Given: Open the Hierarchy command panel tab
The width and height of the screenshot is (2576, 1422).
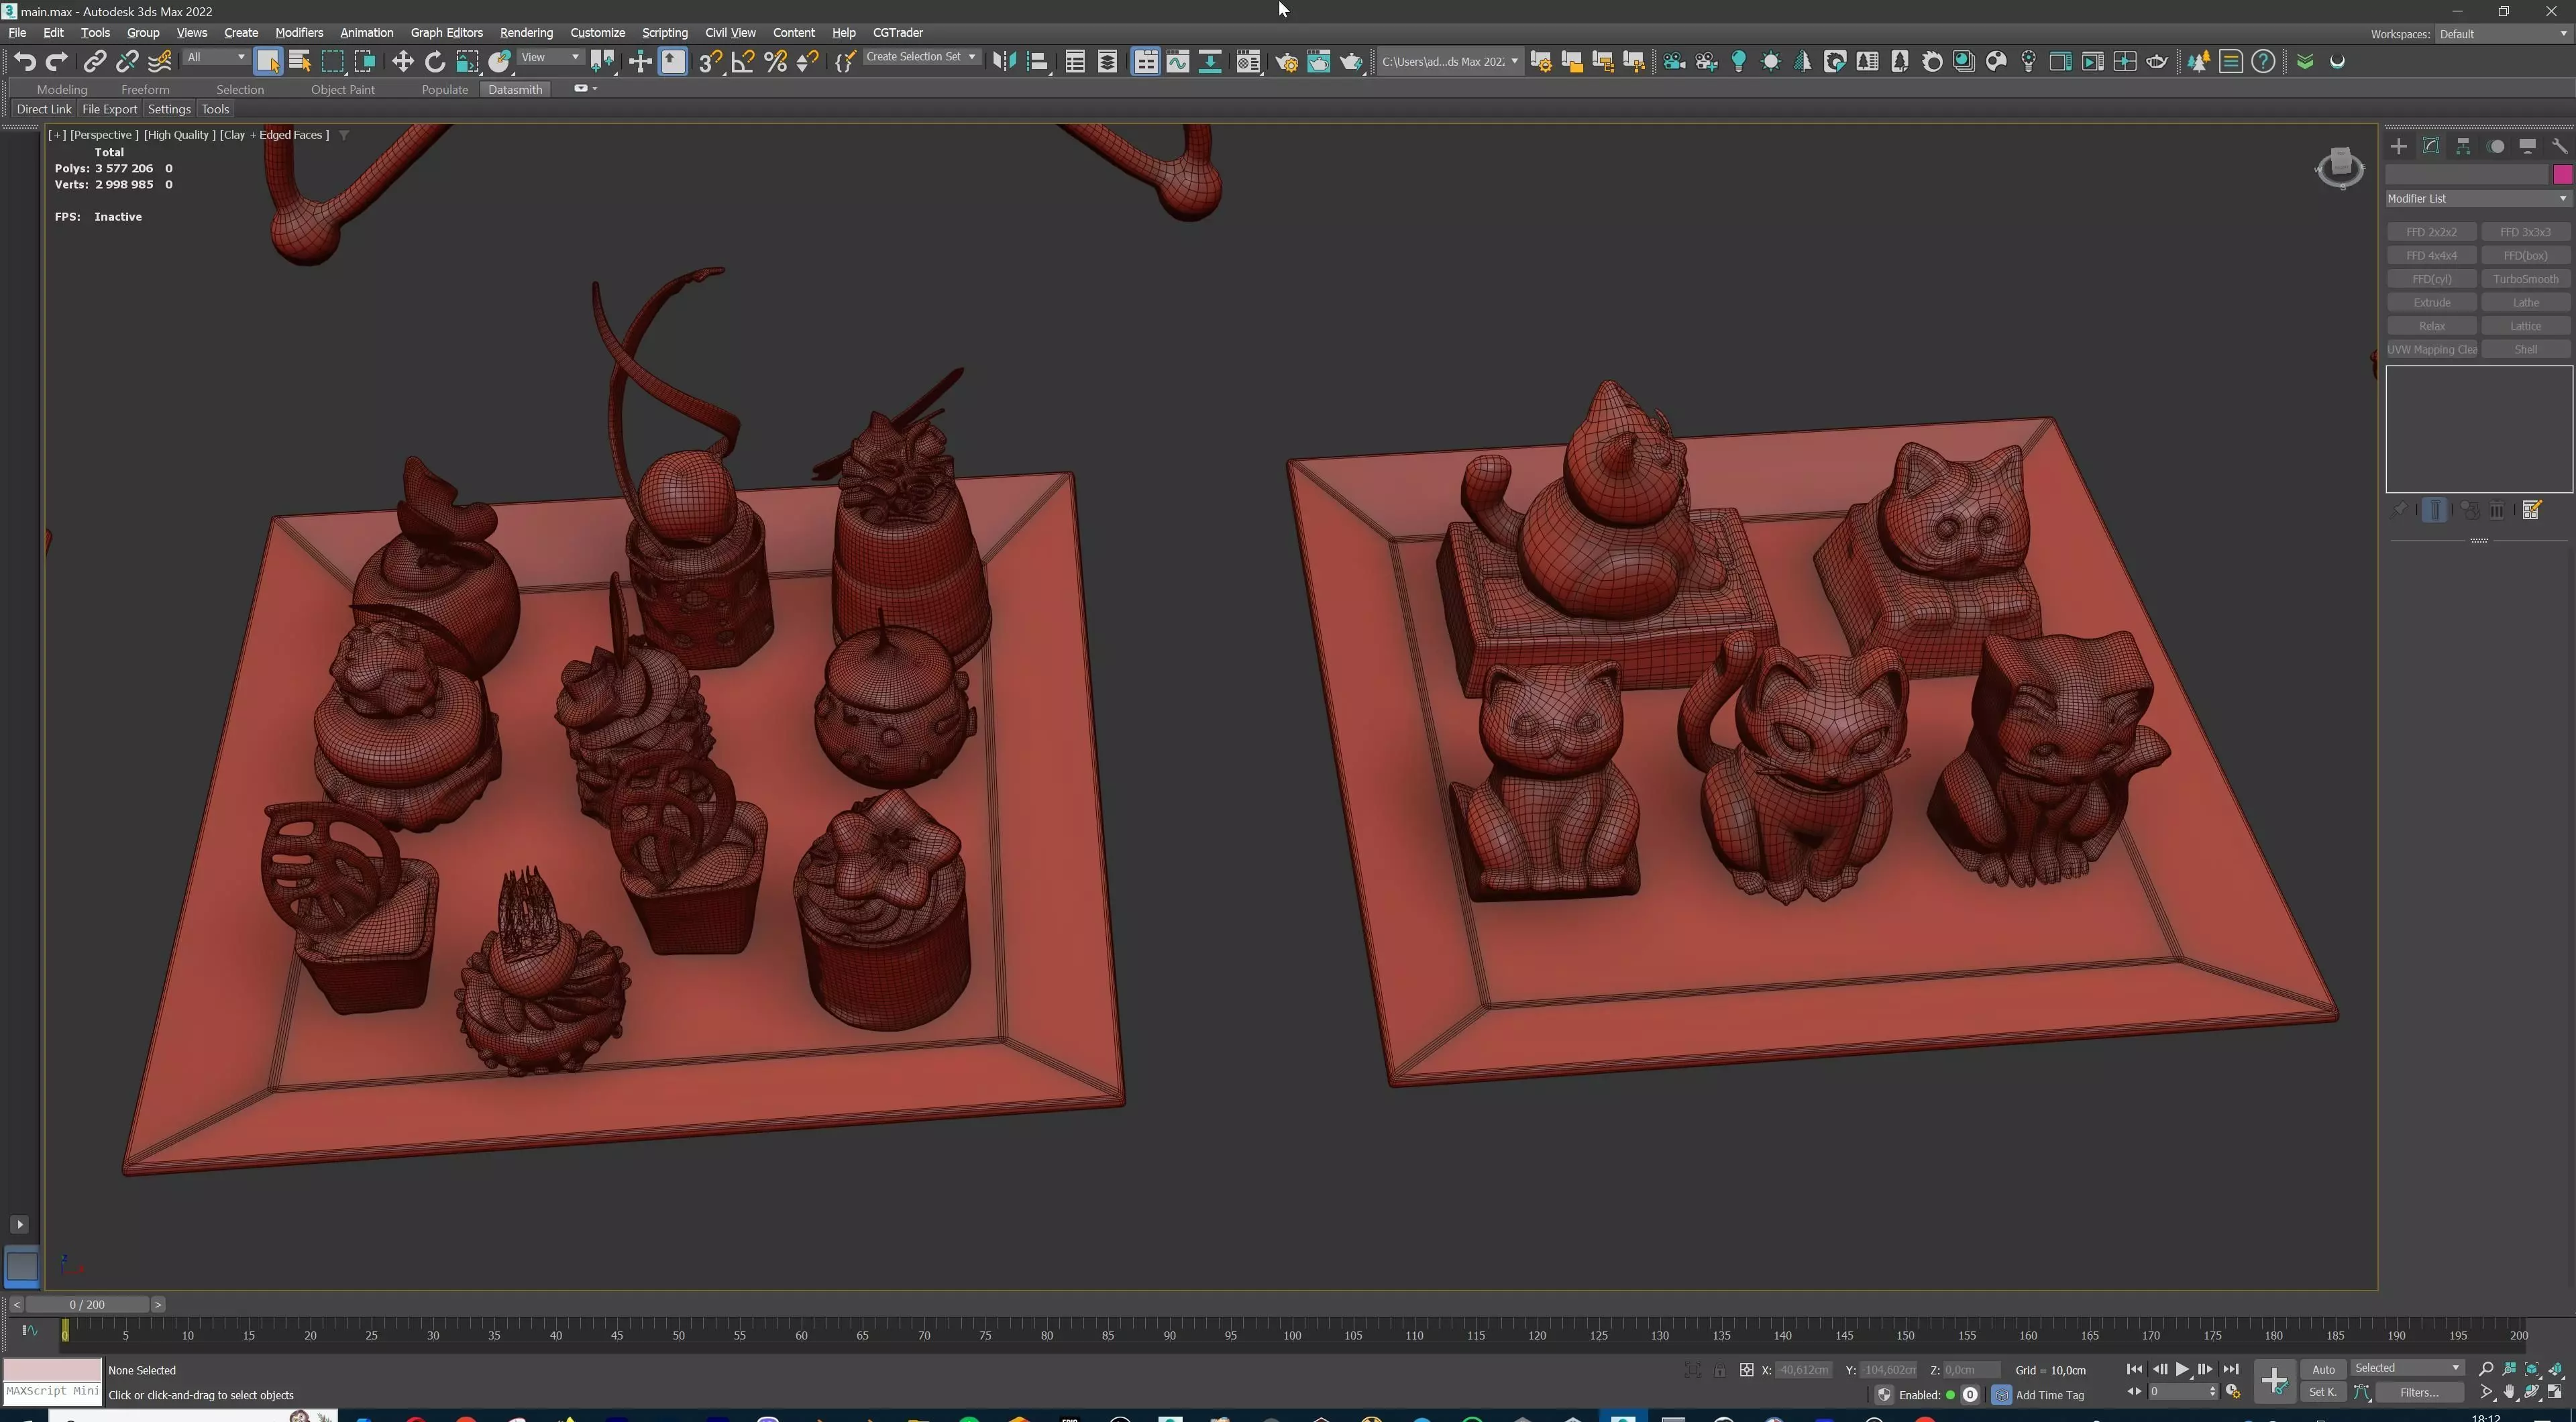Looking at the screenshot, I should (2463, 146).
